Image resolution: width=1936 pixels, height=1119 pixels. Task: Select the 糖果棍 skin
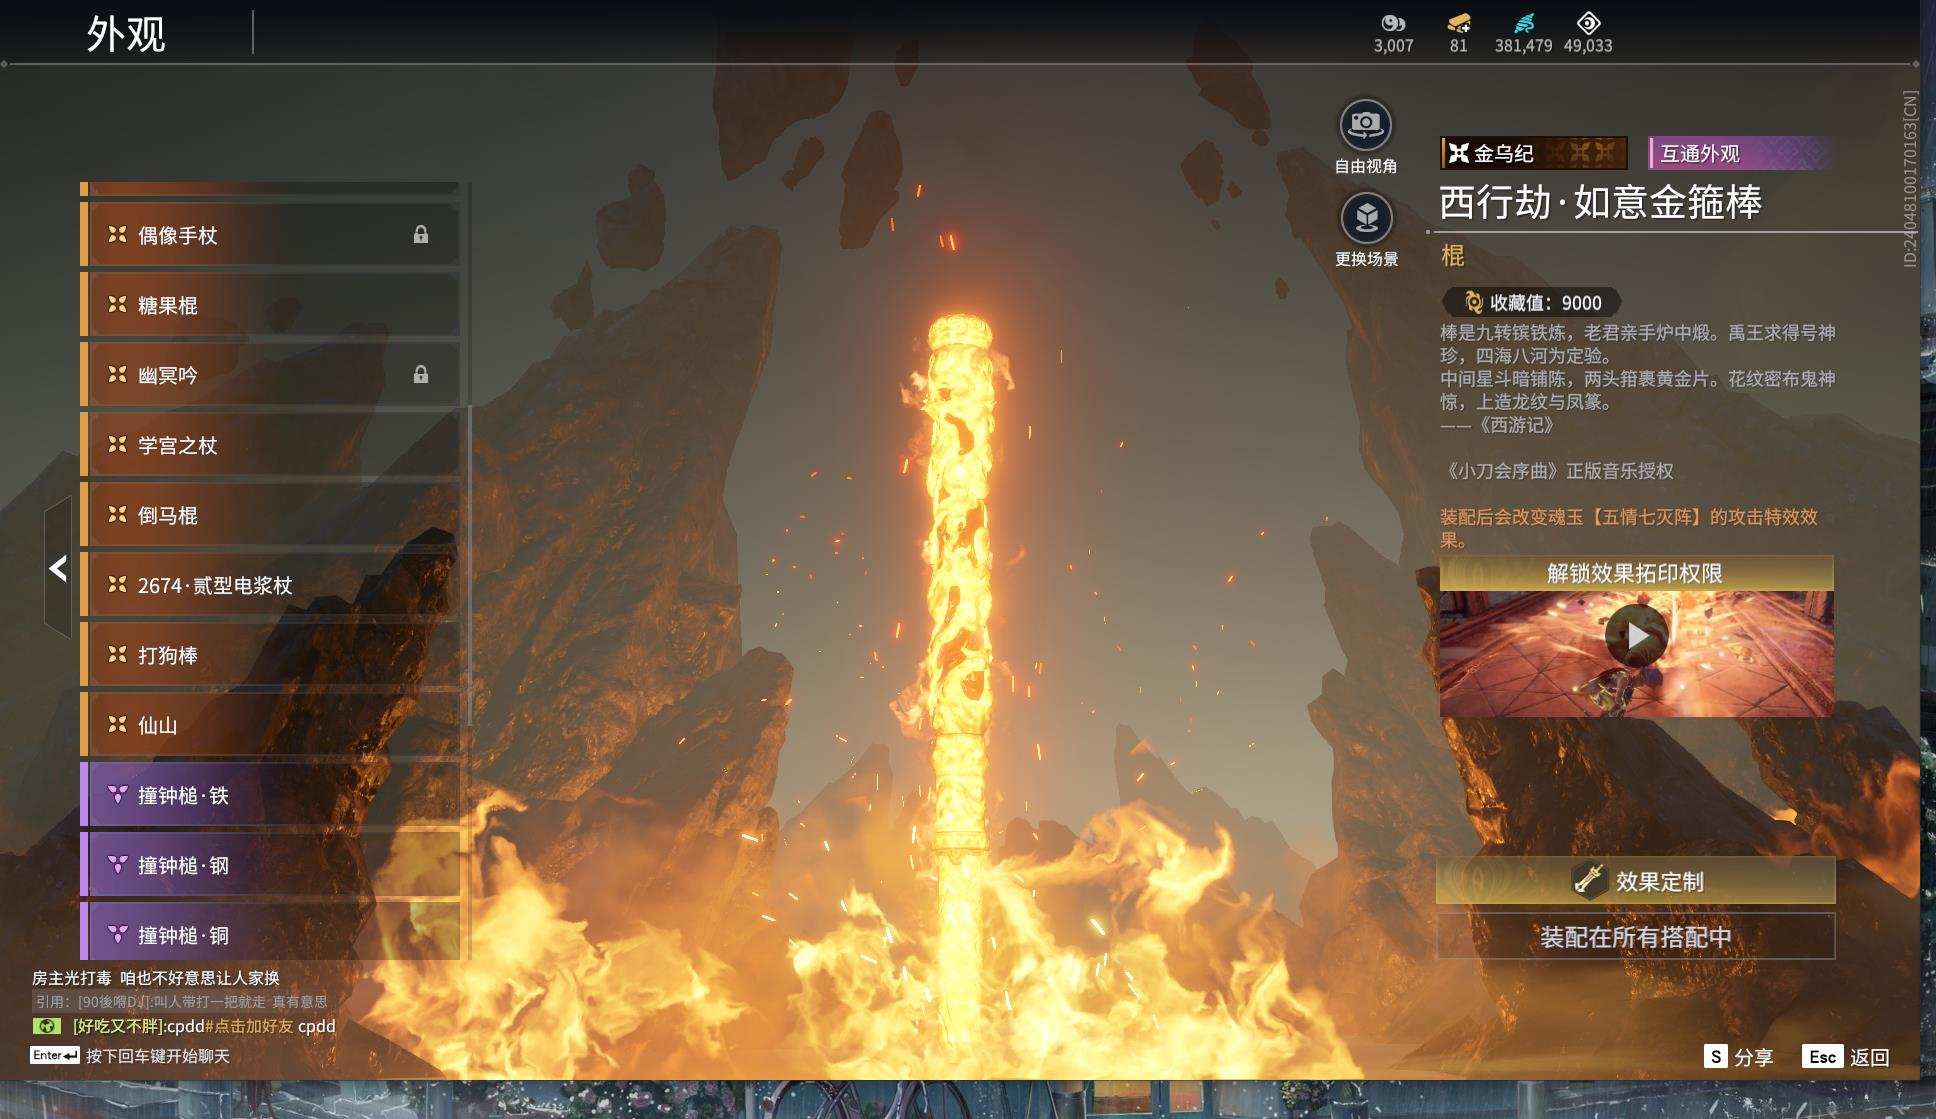click(x=270, y=305)
